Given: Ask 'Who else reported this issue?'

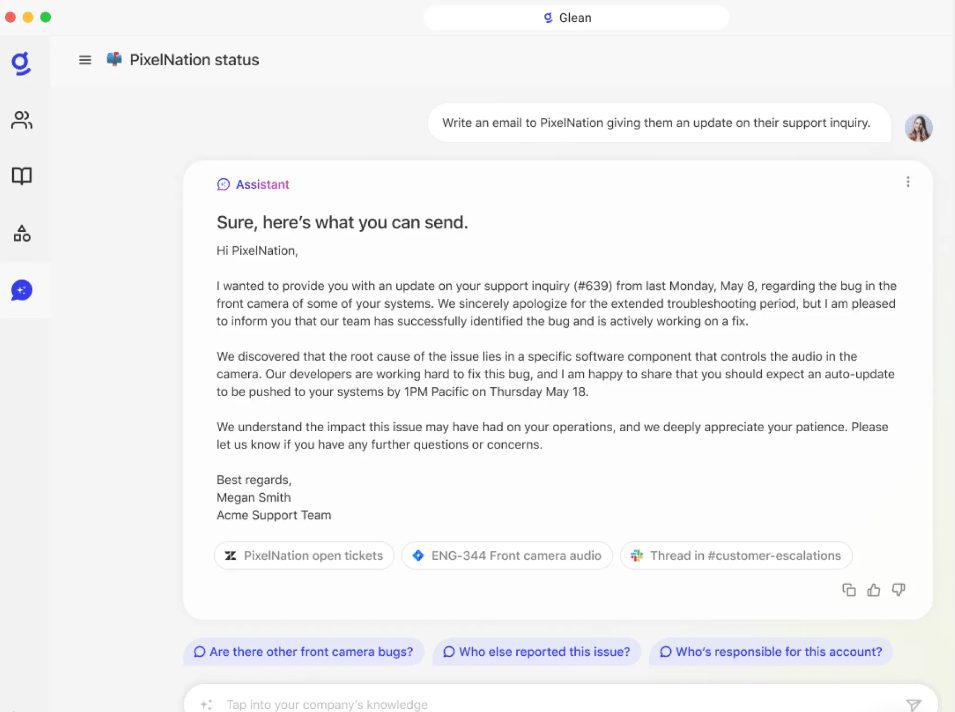Looking at the screenshot, I should click(536, 652).
